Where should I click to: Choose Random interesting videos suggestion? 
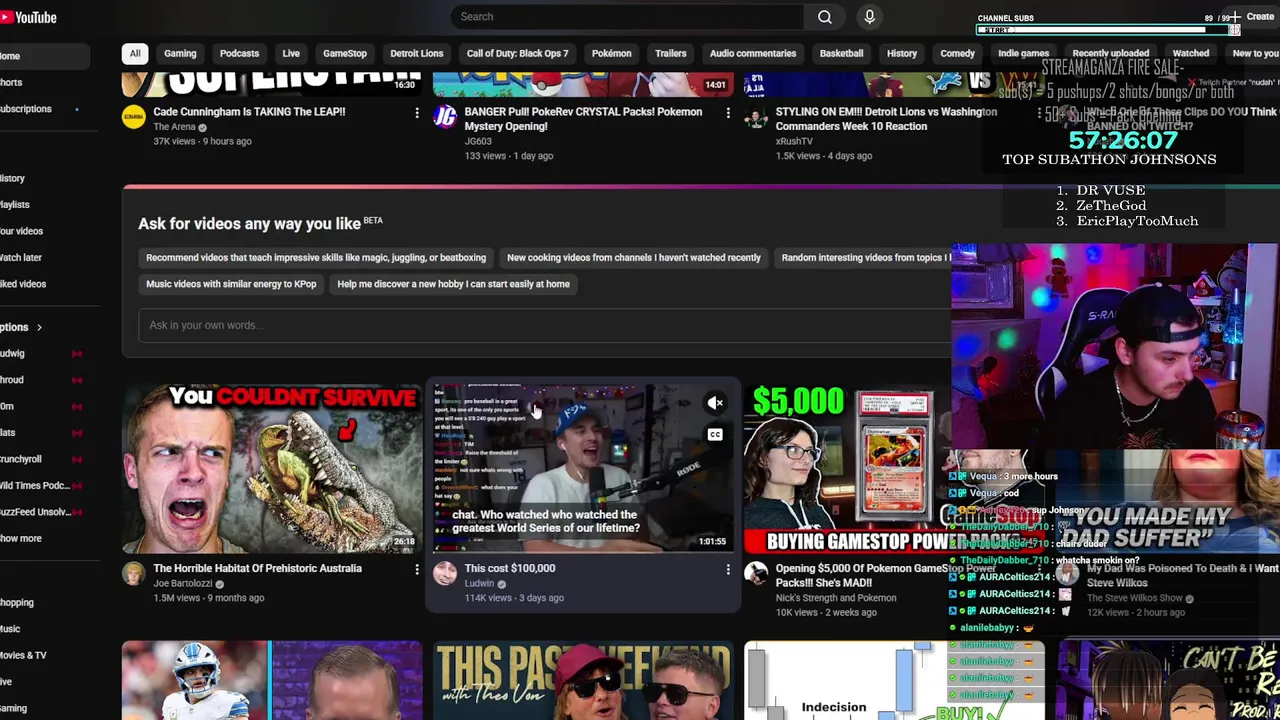point(863,258)
